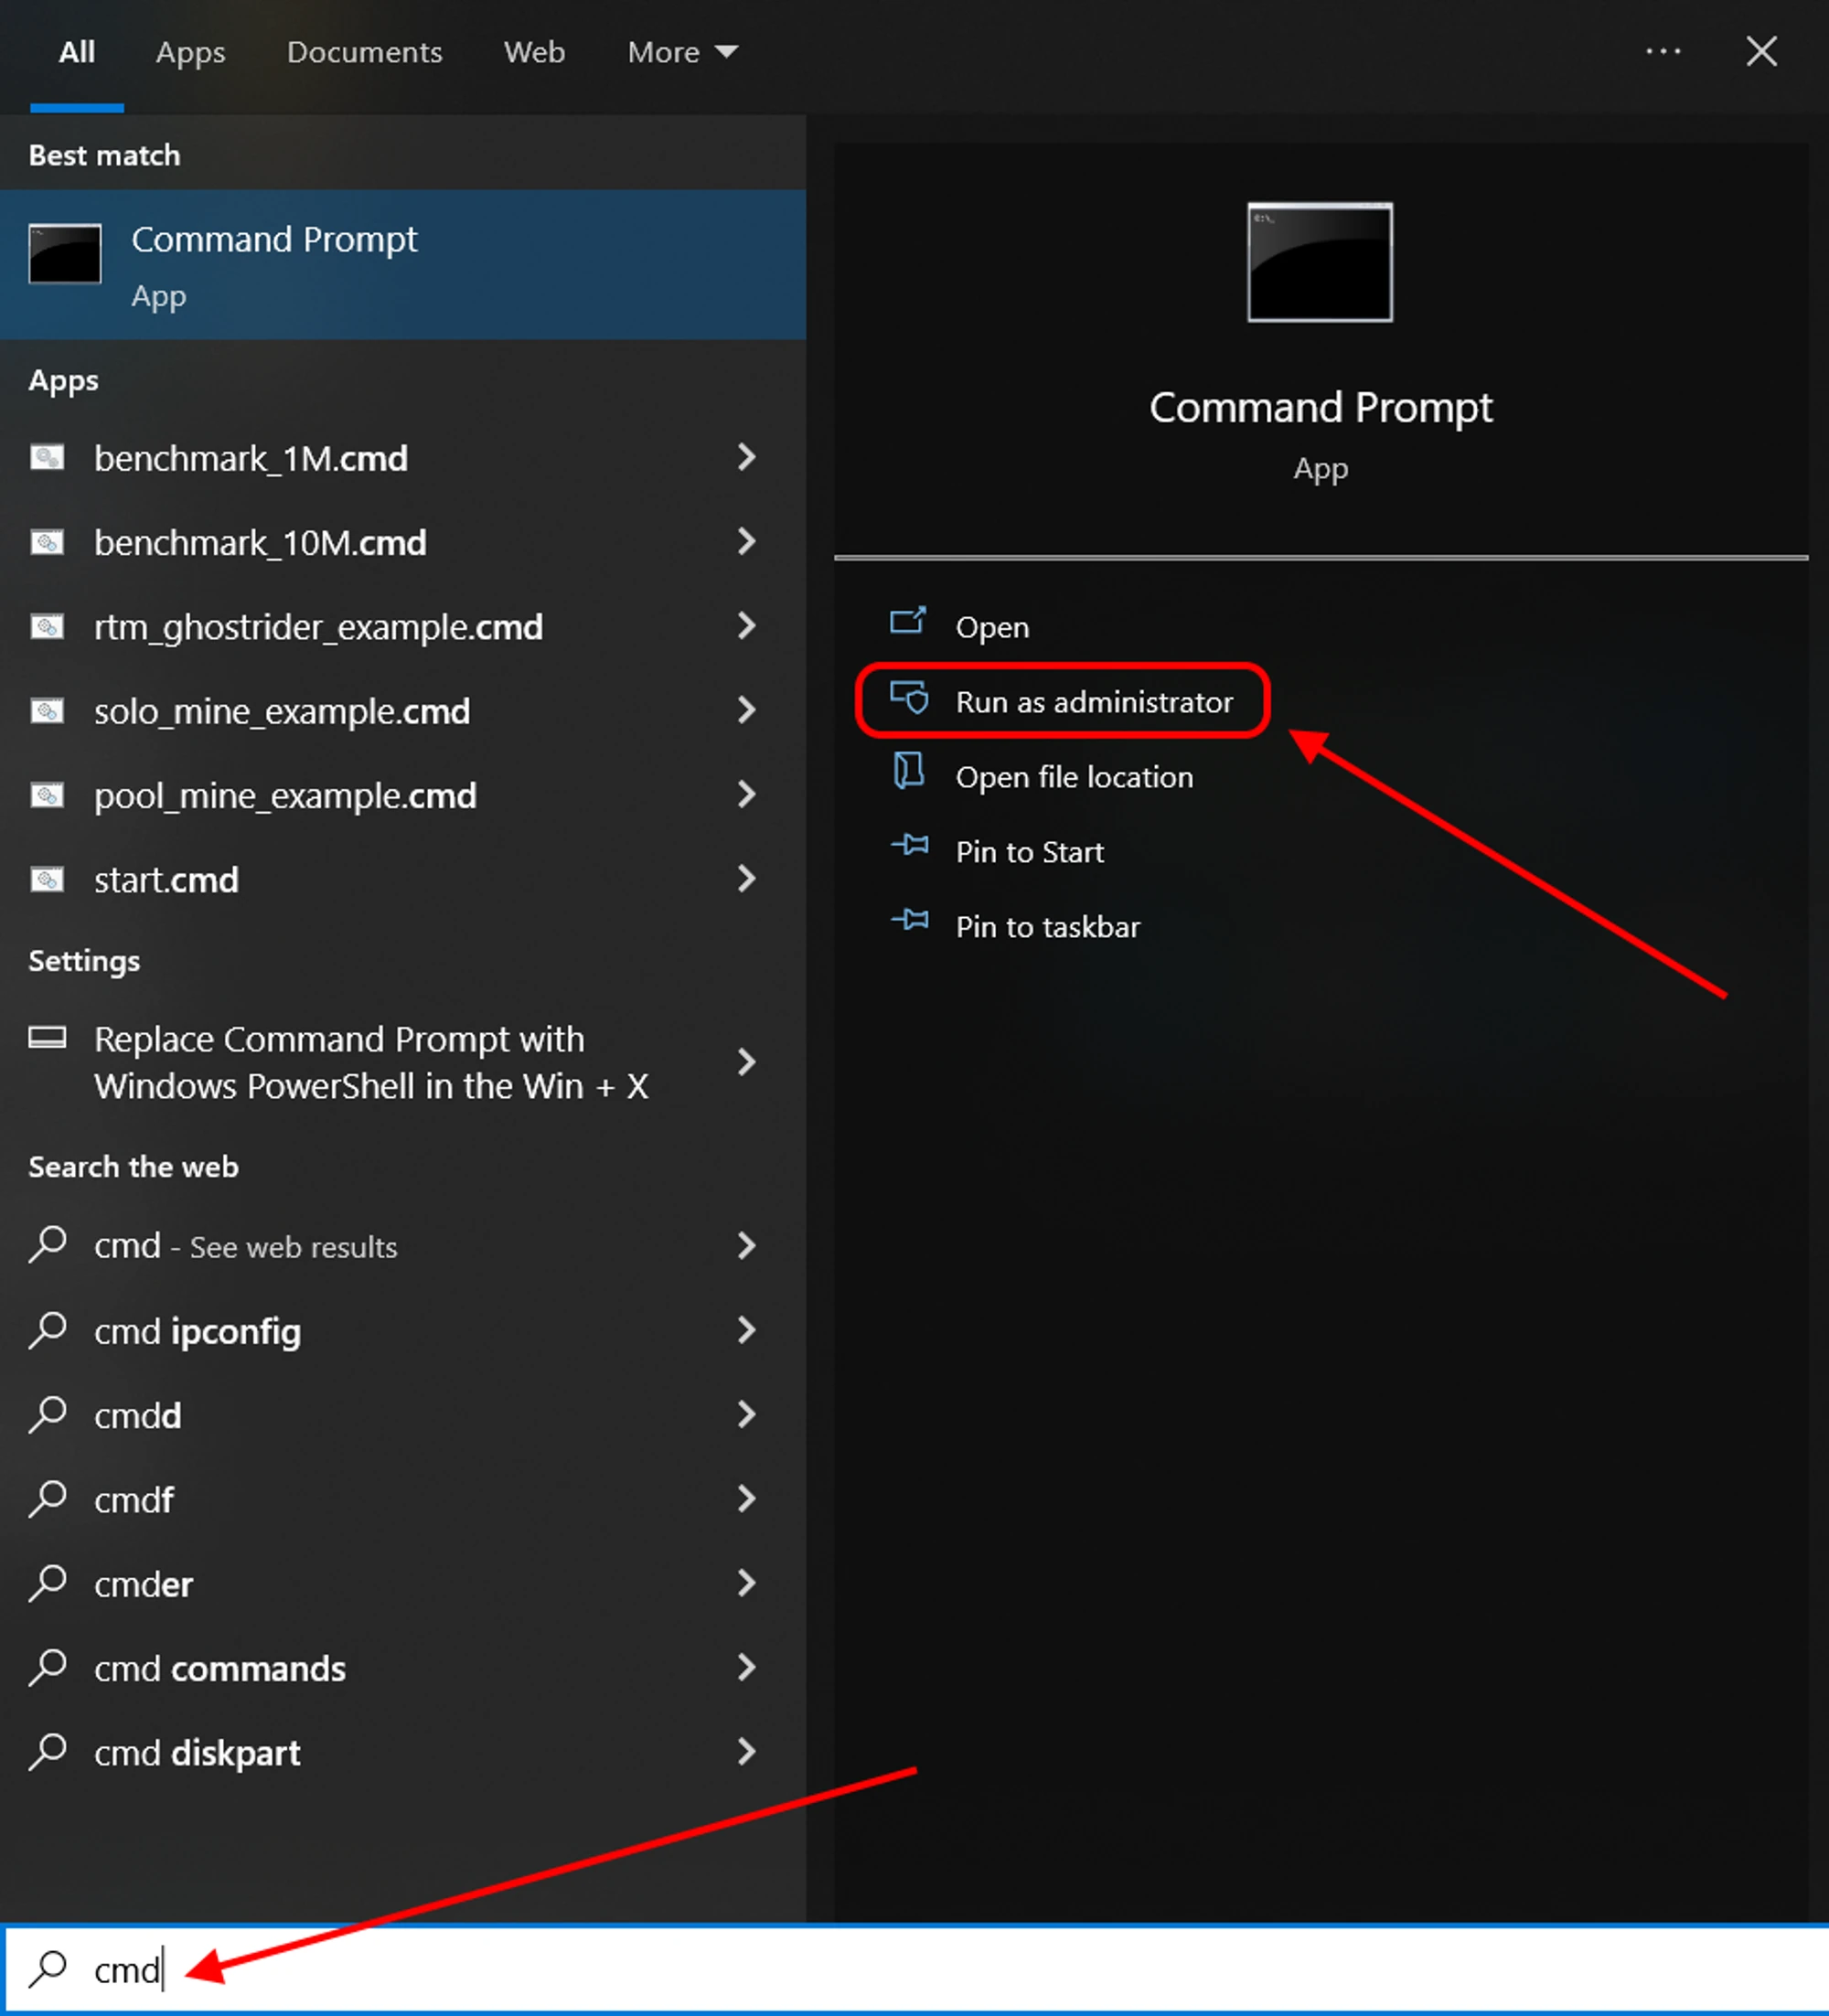
Task: Click the Run as administrator shield icon
Action: [909, 698]
